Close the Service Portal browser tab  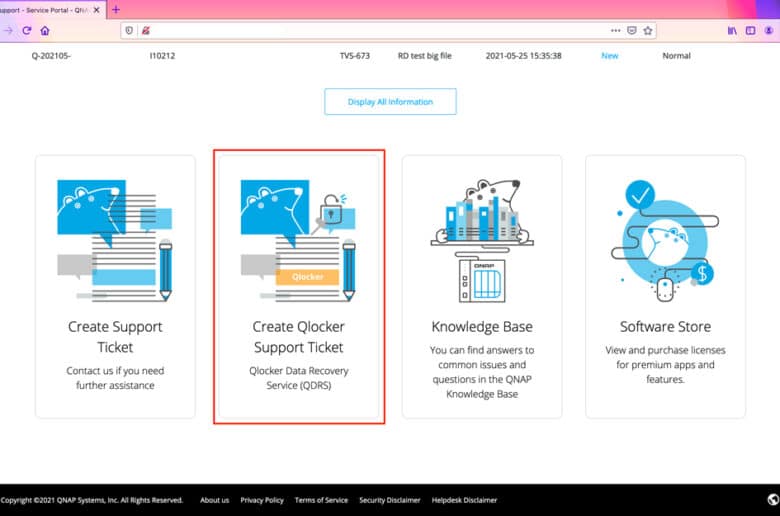(x=97, y=9)
